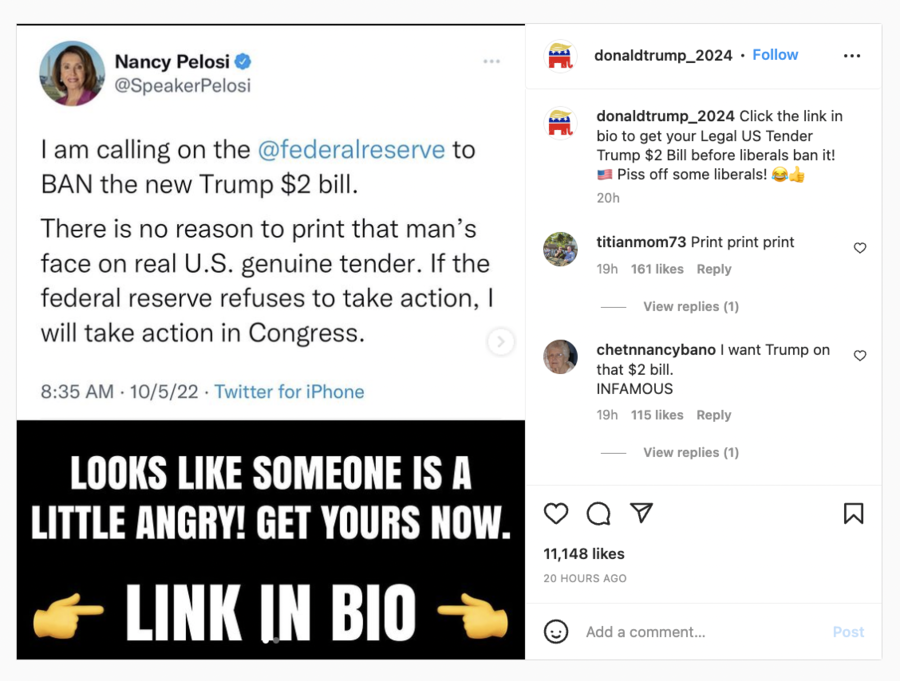This screenshot has height=681, width=900.
Task: Like titianmom73's comment
Action: click(x=860, y=248)
